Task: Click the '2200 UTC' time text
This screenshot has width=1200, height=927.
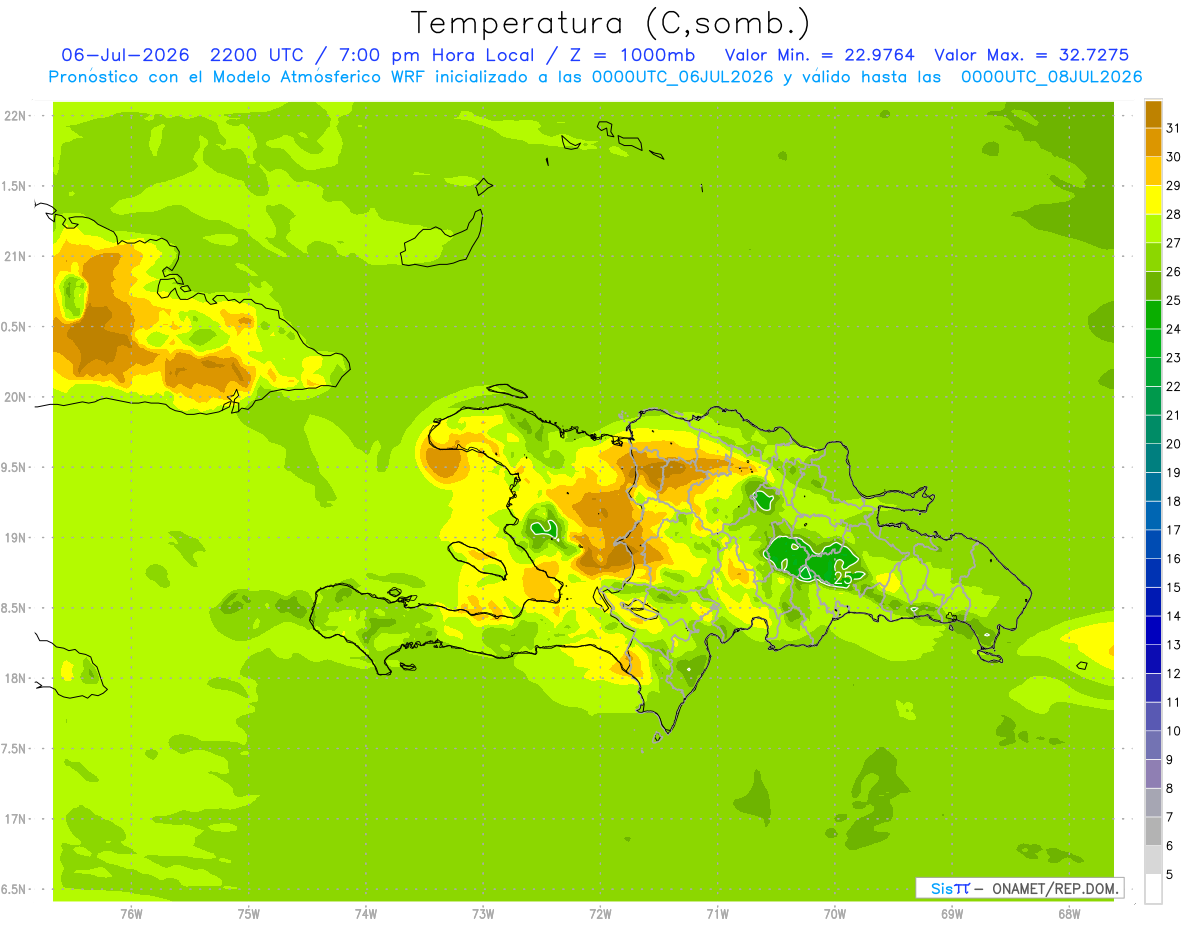Action: [257, 55]
